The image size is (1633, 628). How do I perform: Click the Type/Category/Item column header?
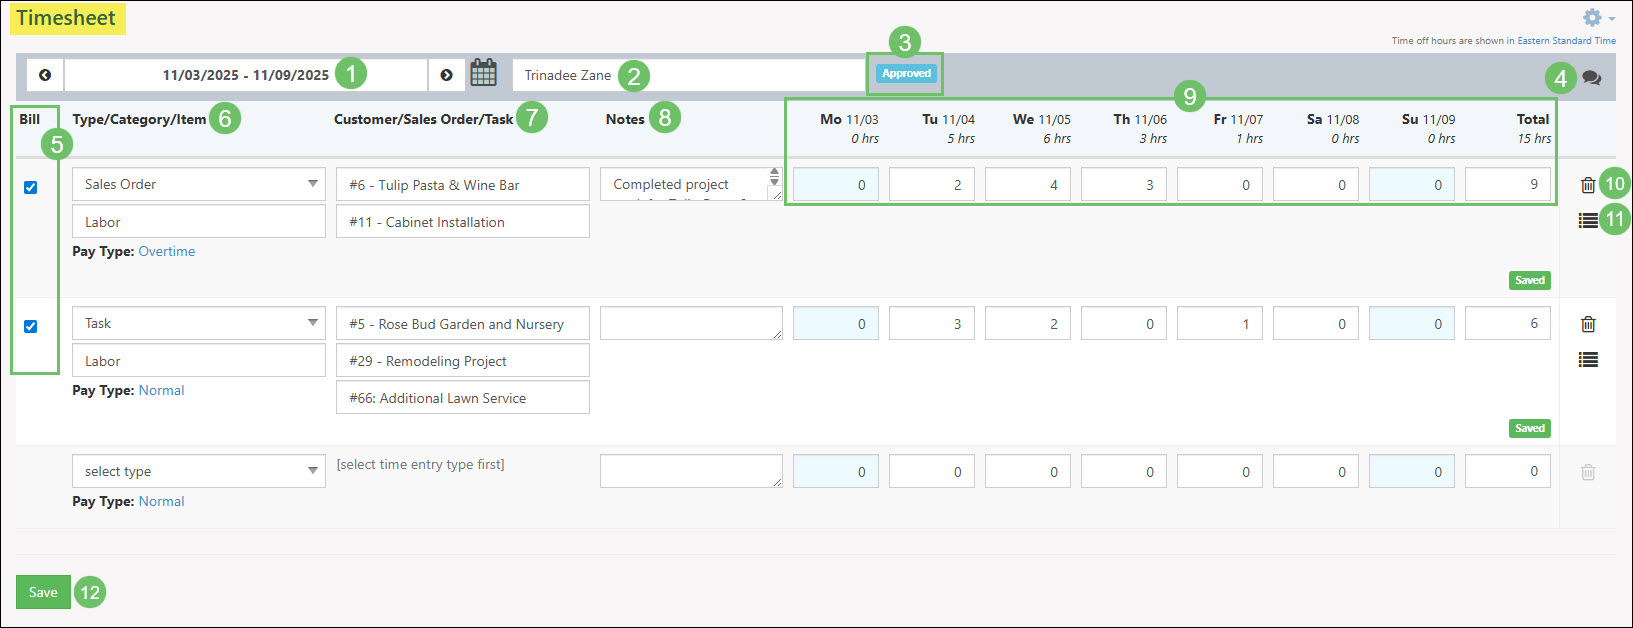[x=139, y=119]
